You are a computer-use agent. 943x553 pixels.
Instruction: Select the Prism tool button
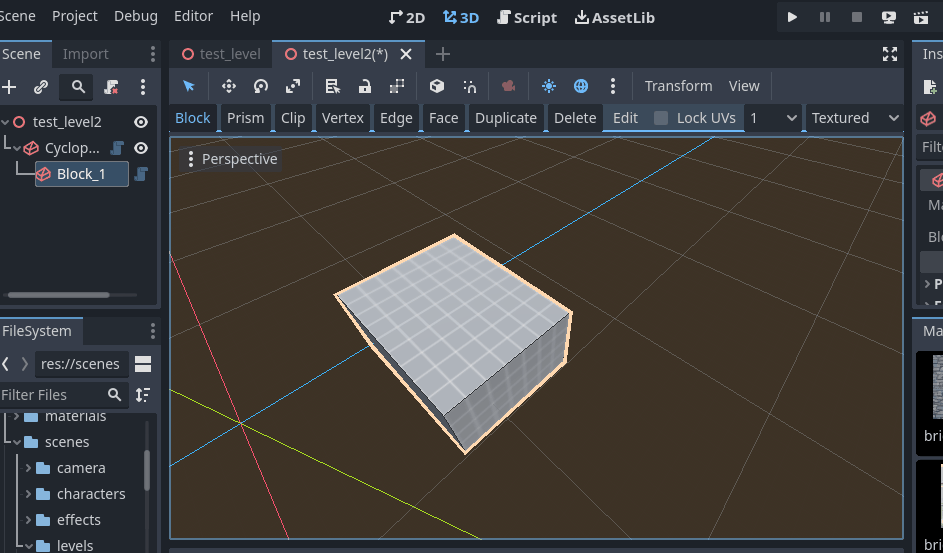point(245,118)
